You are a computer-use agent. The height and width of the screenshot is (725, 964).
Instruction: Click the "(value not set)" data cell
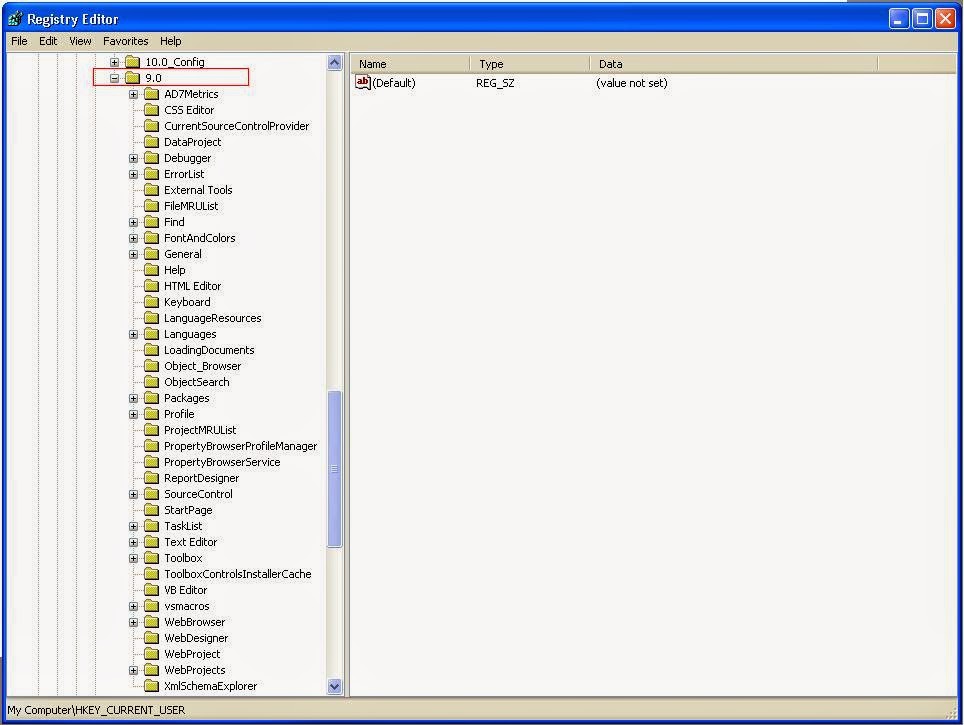[631, 82]
